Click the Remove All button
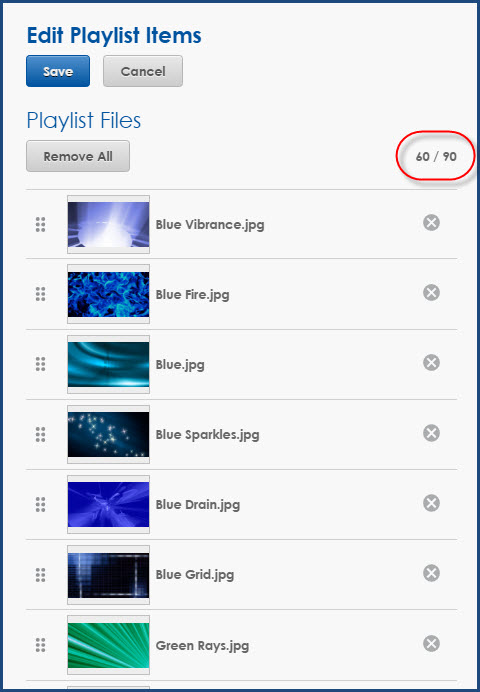This screenshot has width=480, height=692. (78, 156)
